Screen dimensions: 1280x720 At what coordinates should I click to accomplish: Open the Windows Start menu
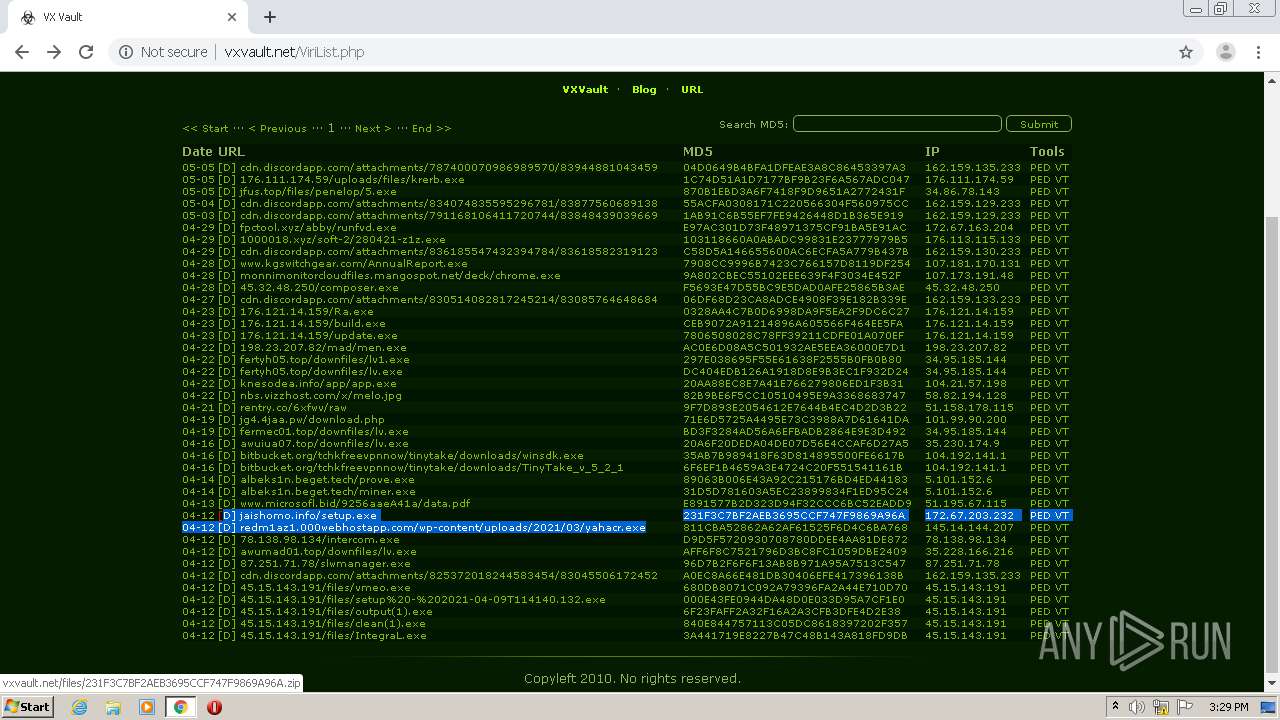click(27, 706)
